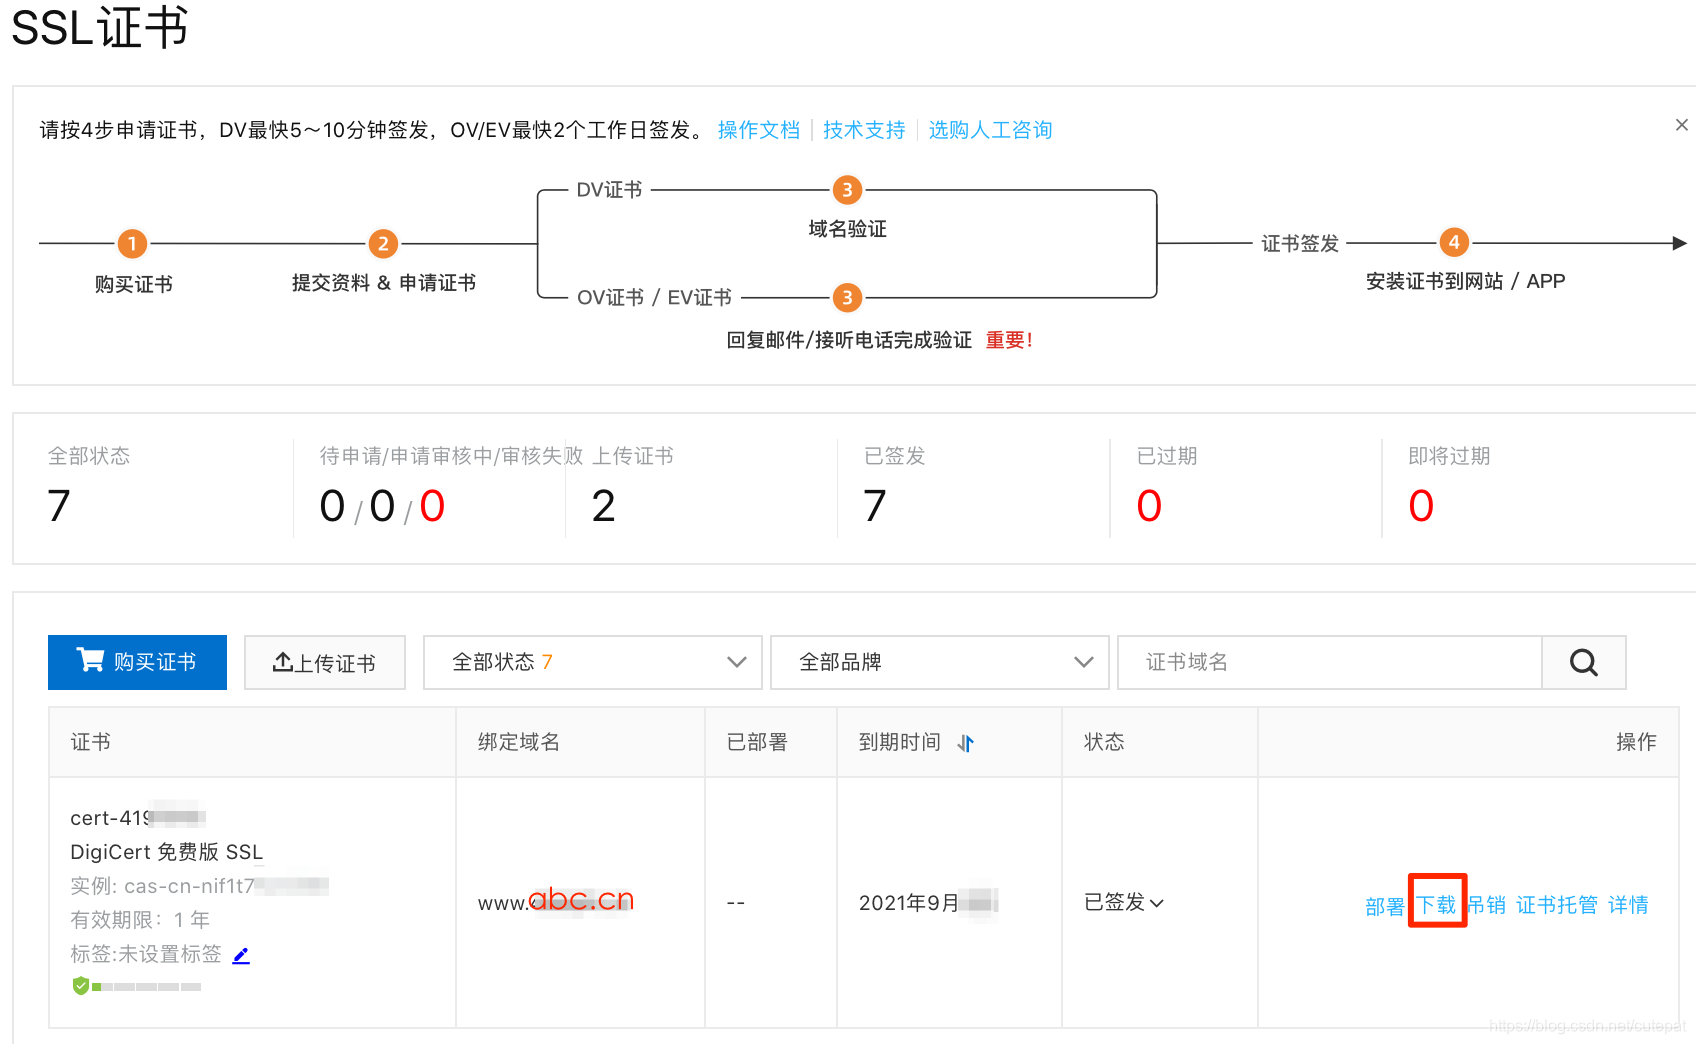Expand the 已签发 status dropdown in the table
The image size is (1696, 1044).
(x=1157, y=902)
